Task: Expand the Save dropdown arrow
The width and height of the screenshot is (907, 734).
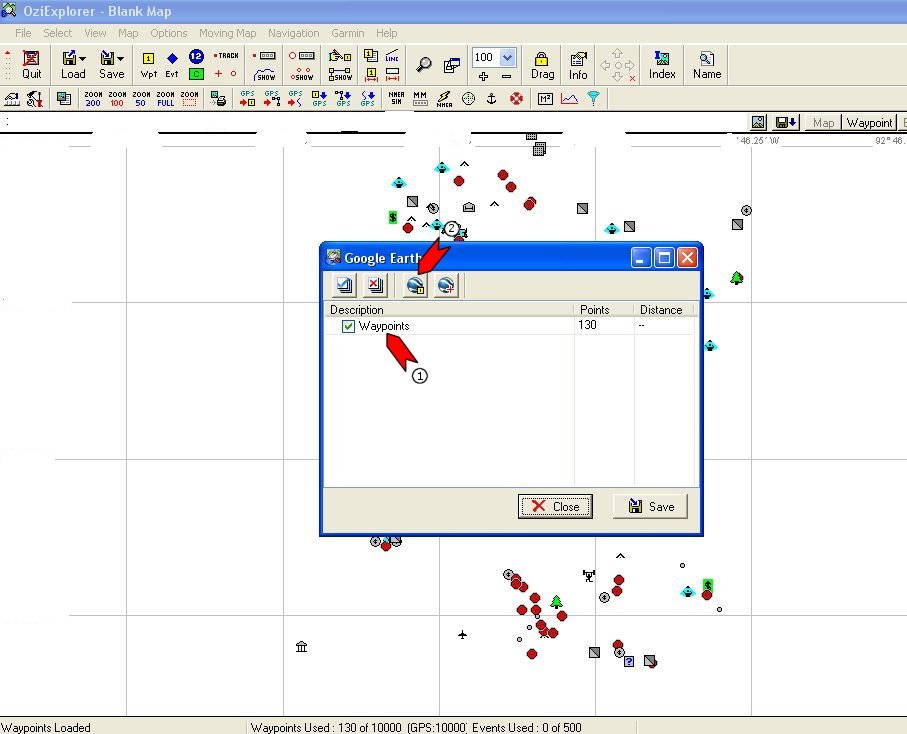Action: click(120, 59)
